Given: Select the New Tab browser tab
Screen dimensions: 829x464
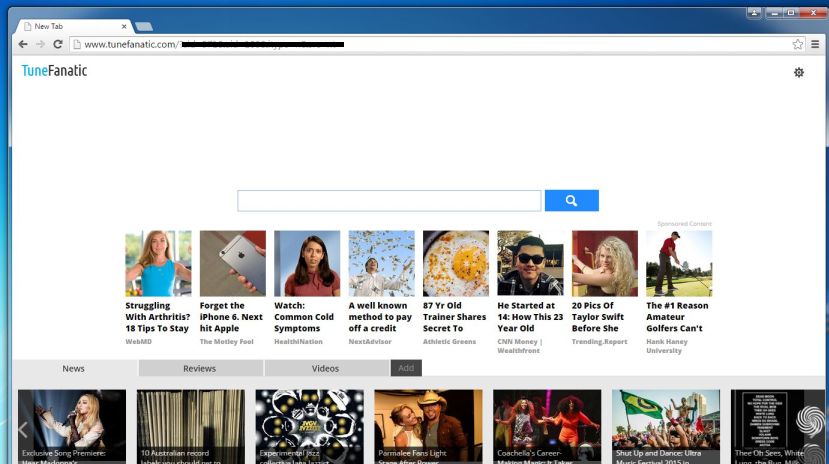Looking at the screenshot, I should click(73, 26).
